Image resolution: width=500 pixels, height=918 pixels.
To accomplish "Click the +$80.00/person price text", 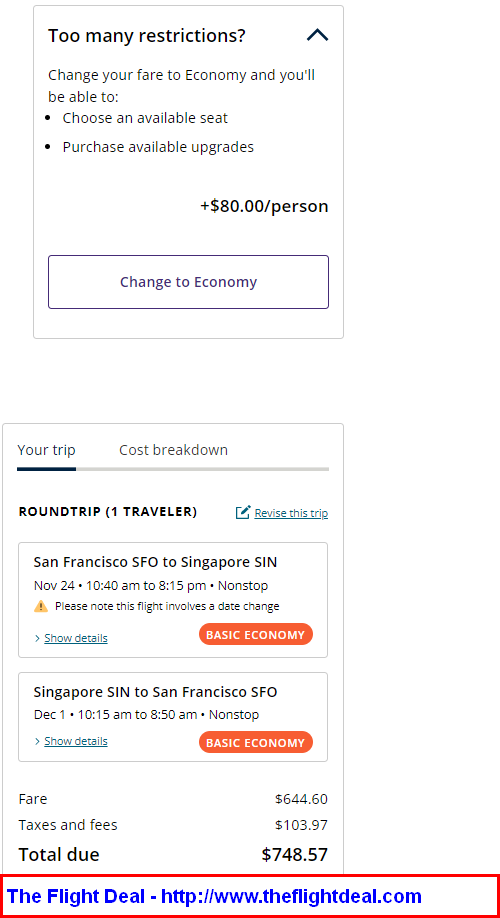I will click(264, 207).
